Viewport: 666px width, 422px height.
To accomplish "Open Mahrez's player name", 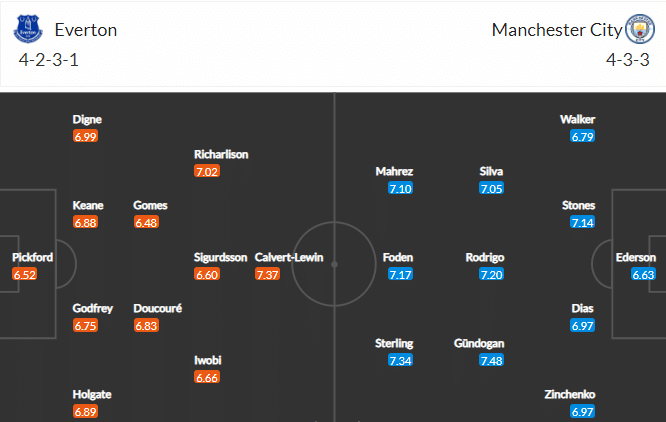I will 394,171.
